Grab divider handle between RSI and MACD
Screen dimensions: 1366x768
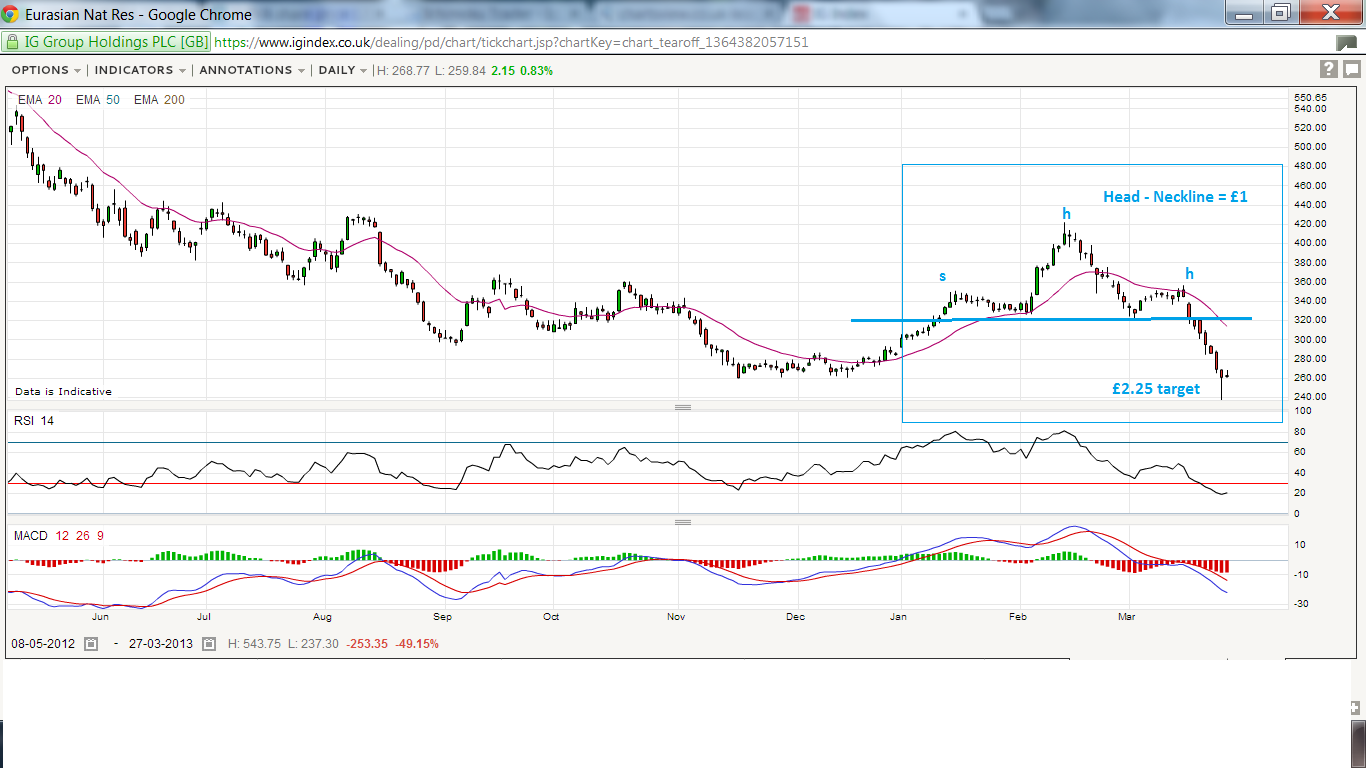click(683, 522)
